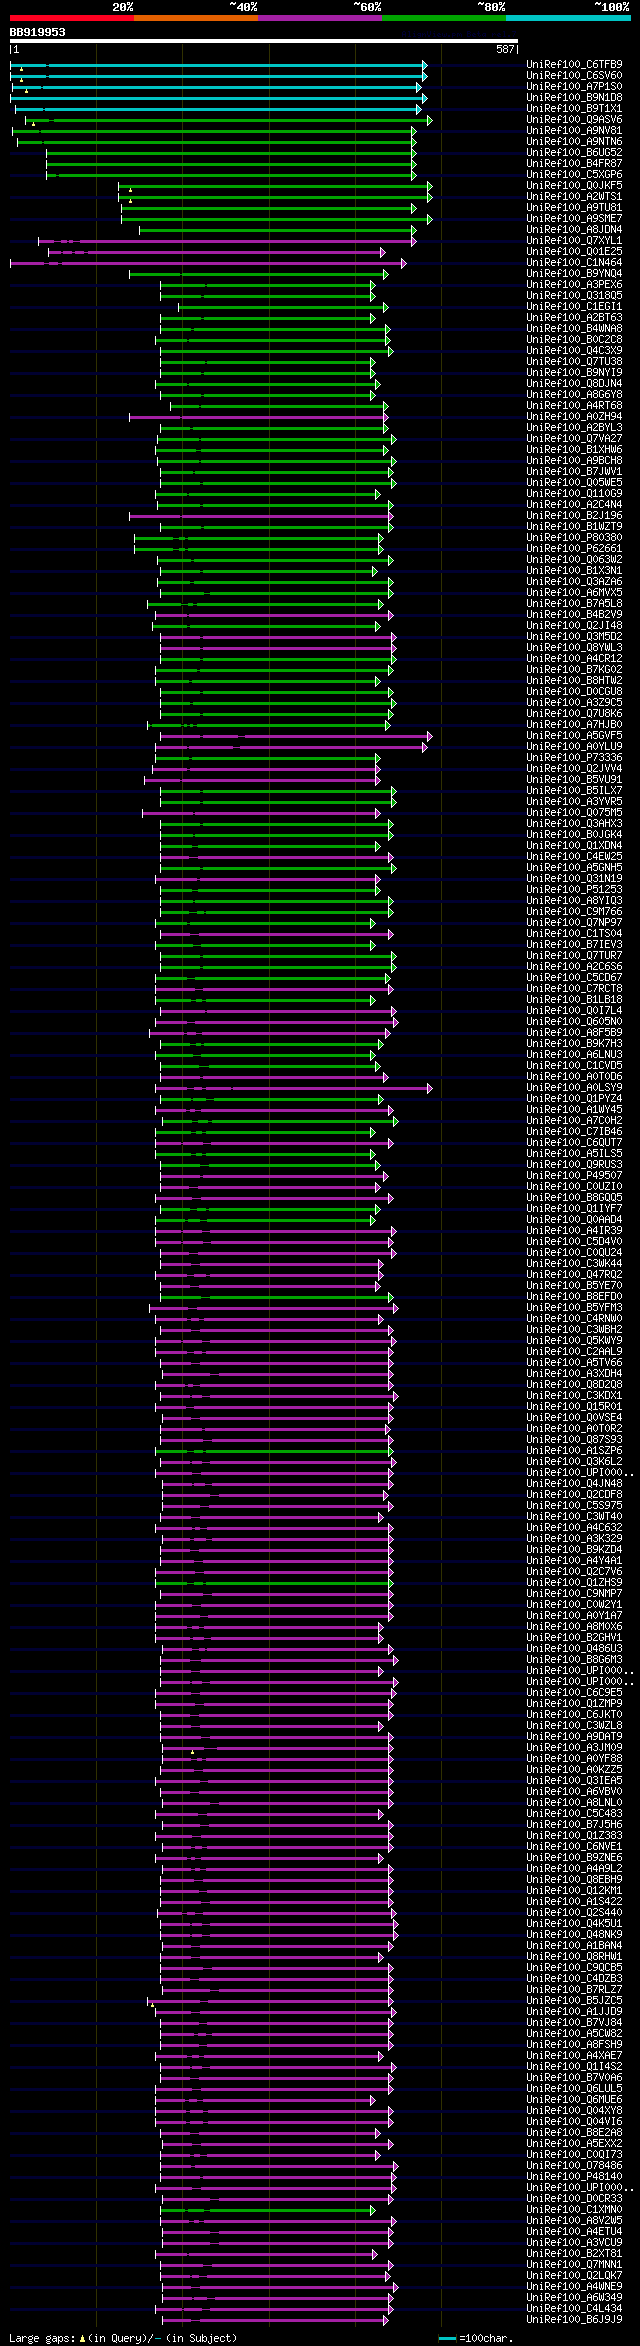Select hit label UniRef100_B9YNQ4
Screen dimensions: 640x2346
(x=574, y=274)
